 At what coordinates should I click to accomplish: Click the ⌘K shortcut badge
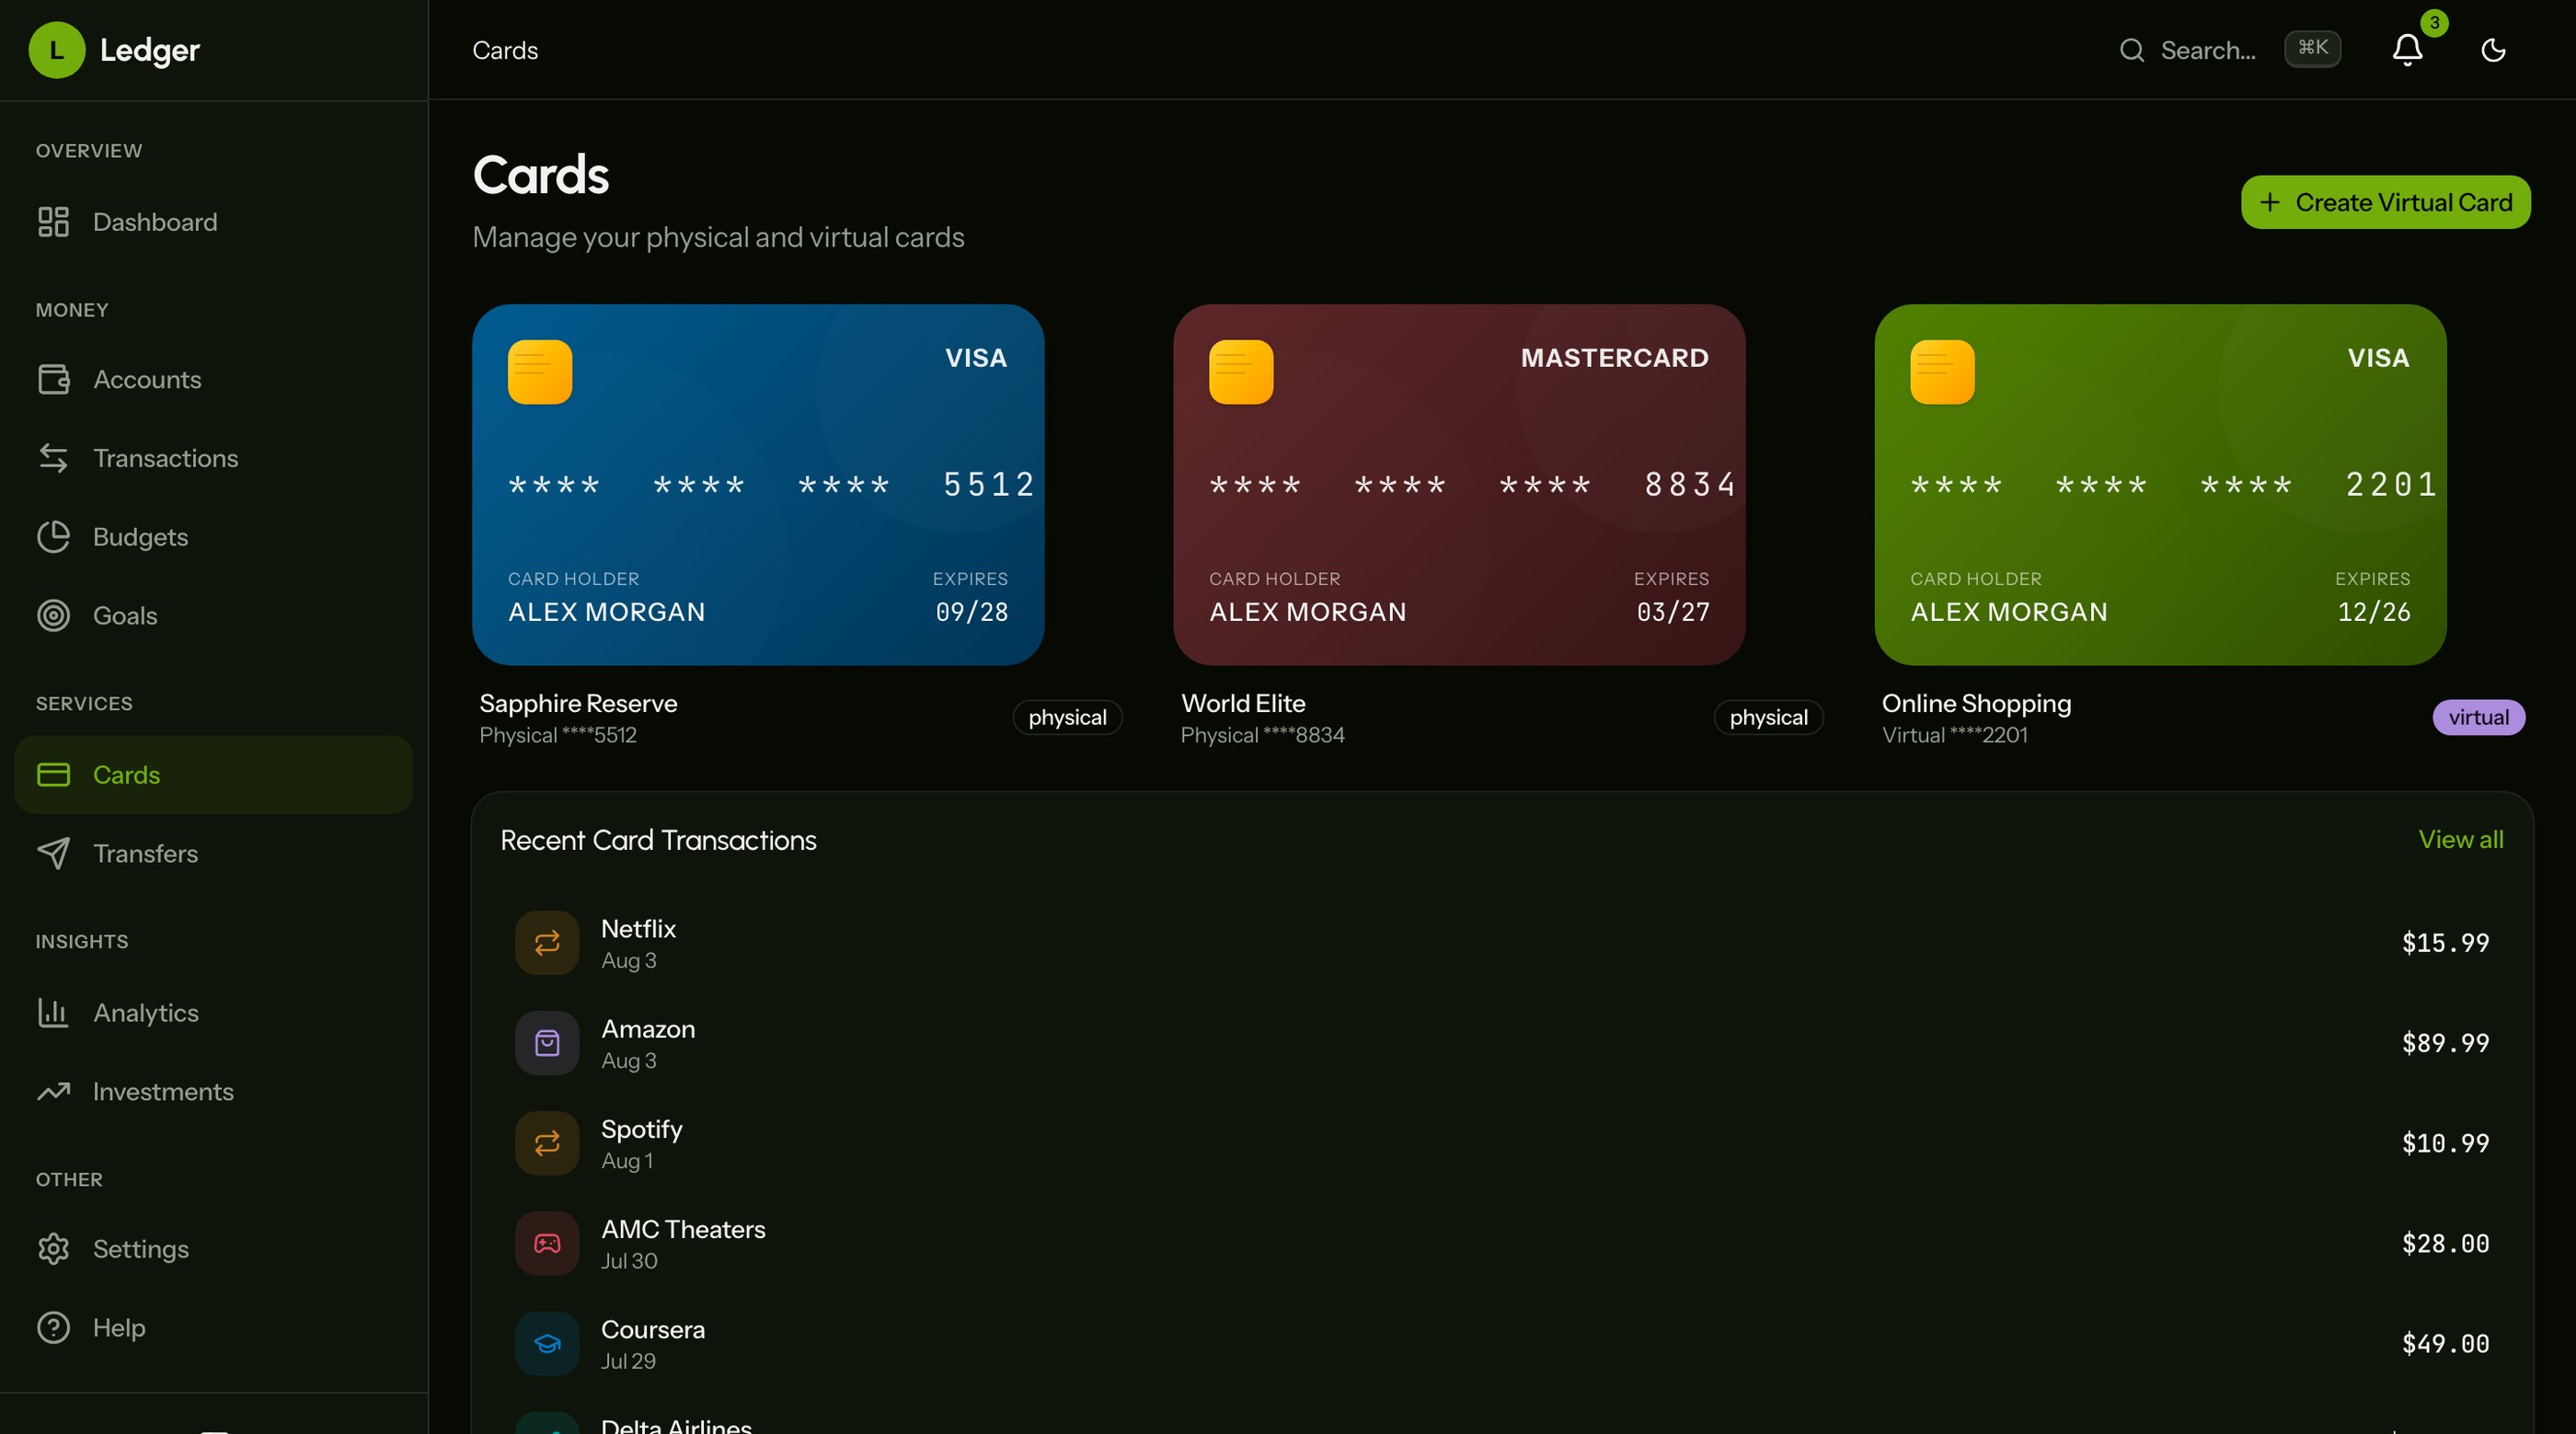(x=2312, y=48)
